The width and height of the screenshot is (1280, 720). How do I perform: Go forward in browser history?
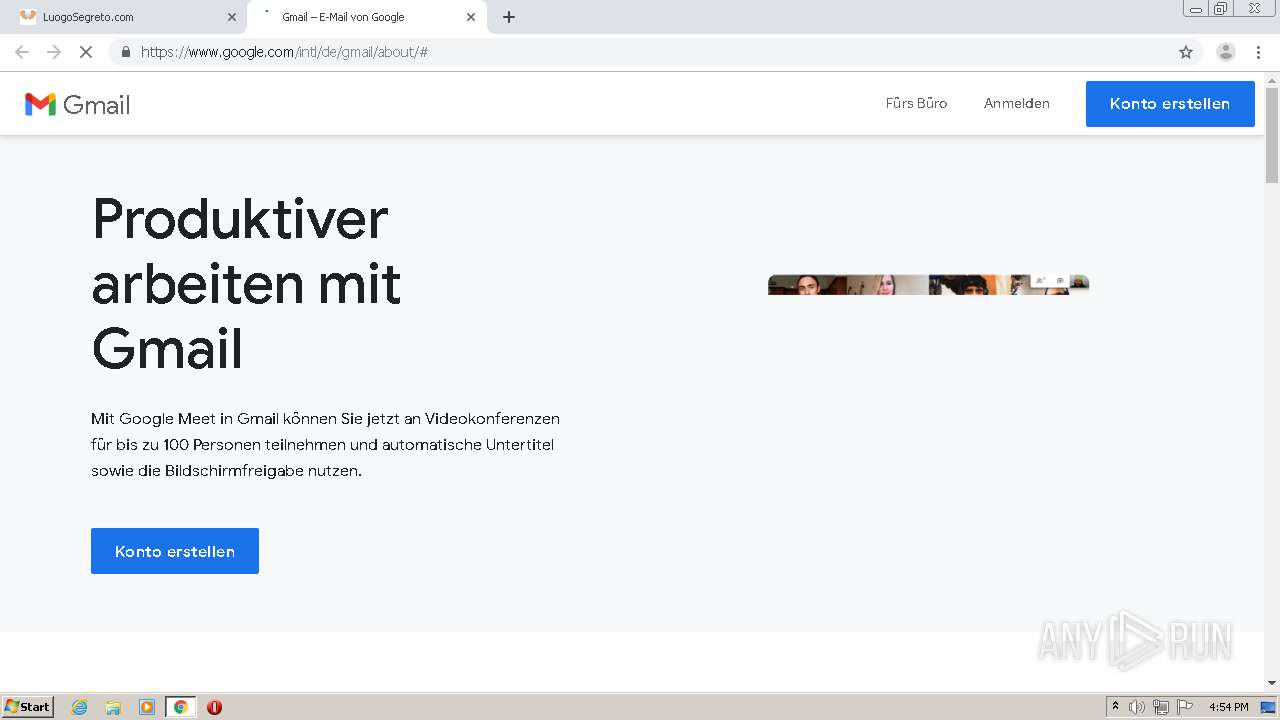(54, 52)
